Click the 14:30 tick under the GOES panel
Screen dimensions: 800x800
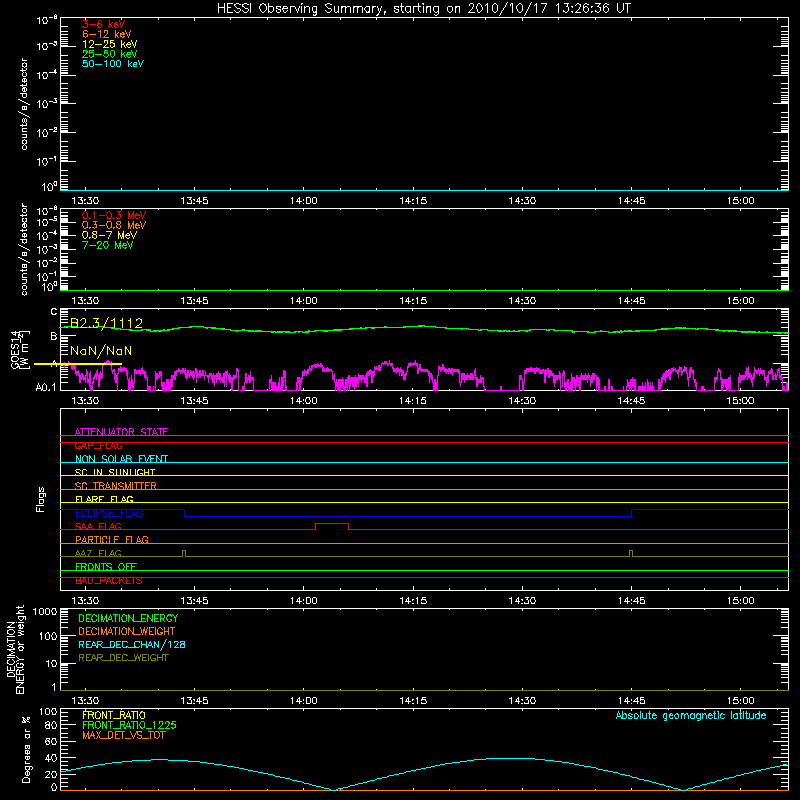click(522, 401)
